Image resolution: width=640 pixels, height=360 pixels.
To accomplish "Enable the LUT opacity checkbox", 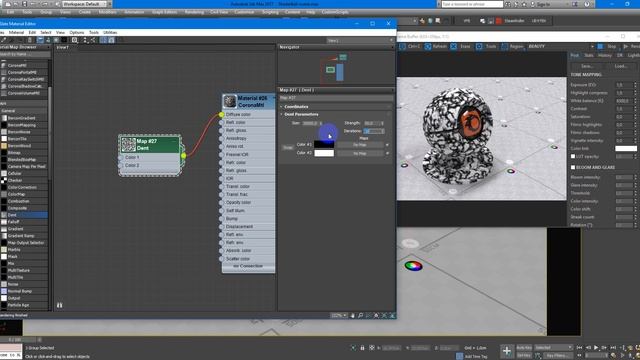I will pyautogui.click(x=573, y=157).
